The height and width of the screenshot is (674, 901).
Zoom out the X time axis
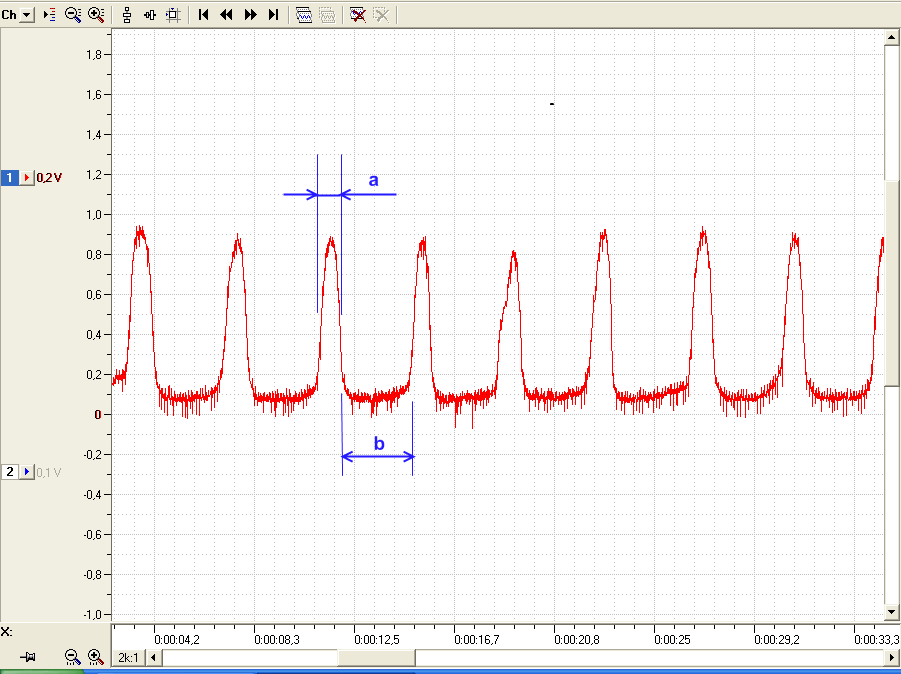(72, 657)
